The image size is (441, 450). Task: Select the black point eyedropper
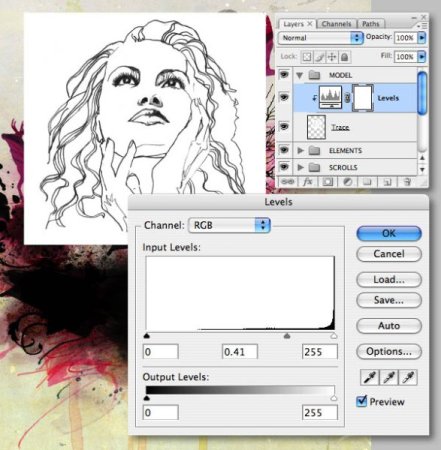[x=370, y=377]
